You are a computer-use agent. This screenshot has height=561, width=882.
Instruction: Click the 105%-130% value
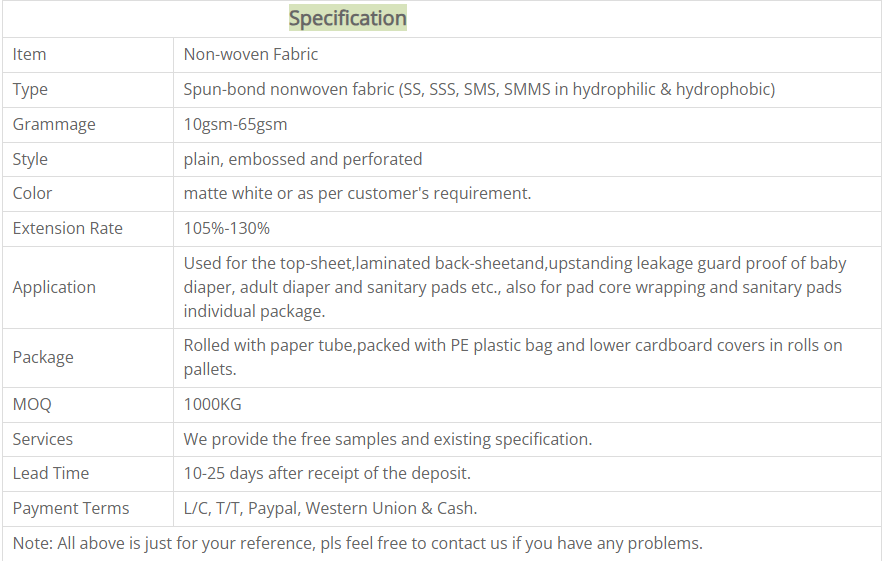[x=226, y=228]
